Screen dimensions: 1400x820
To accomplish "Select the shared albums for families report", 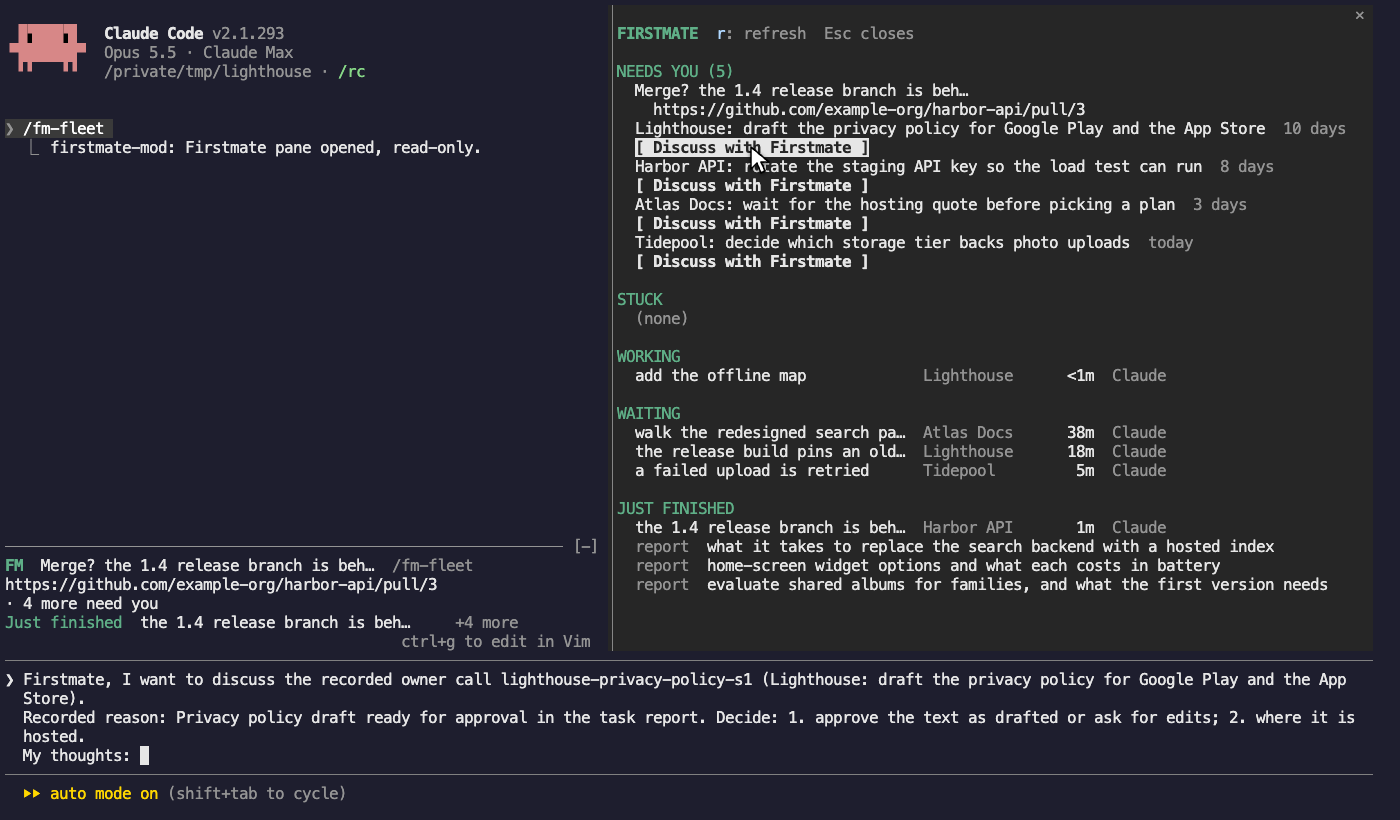I will tap(982, 584).
